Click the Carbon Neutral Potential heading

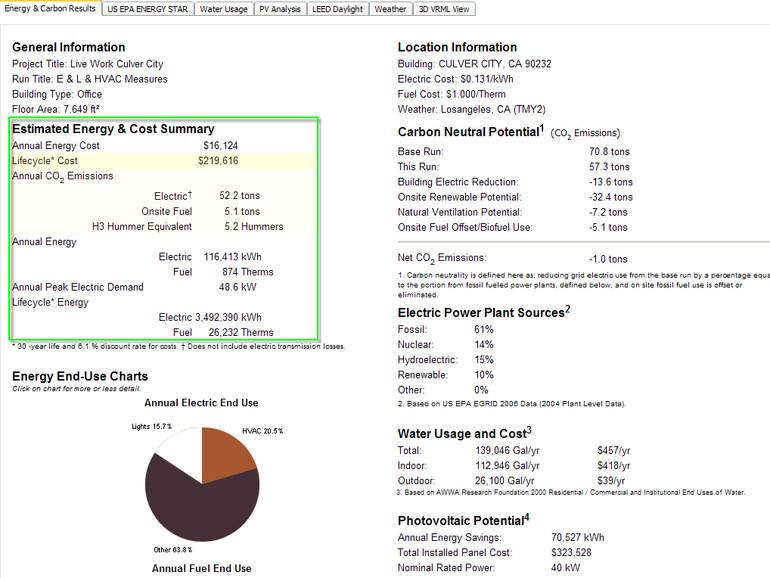point(471,132)
